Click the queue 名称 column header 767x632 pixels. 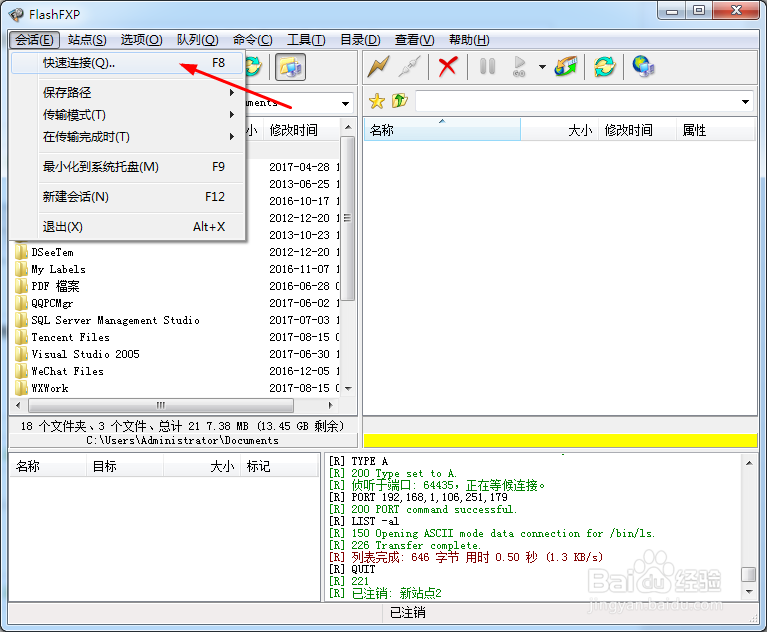point(48,466)
